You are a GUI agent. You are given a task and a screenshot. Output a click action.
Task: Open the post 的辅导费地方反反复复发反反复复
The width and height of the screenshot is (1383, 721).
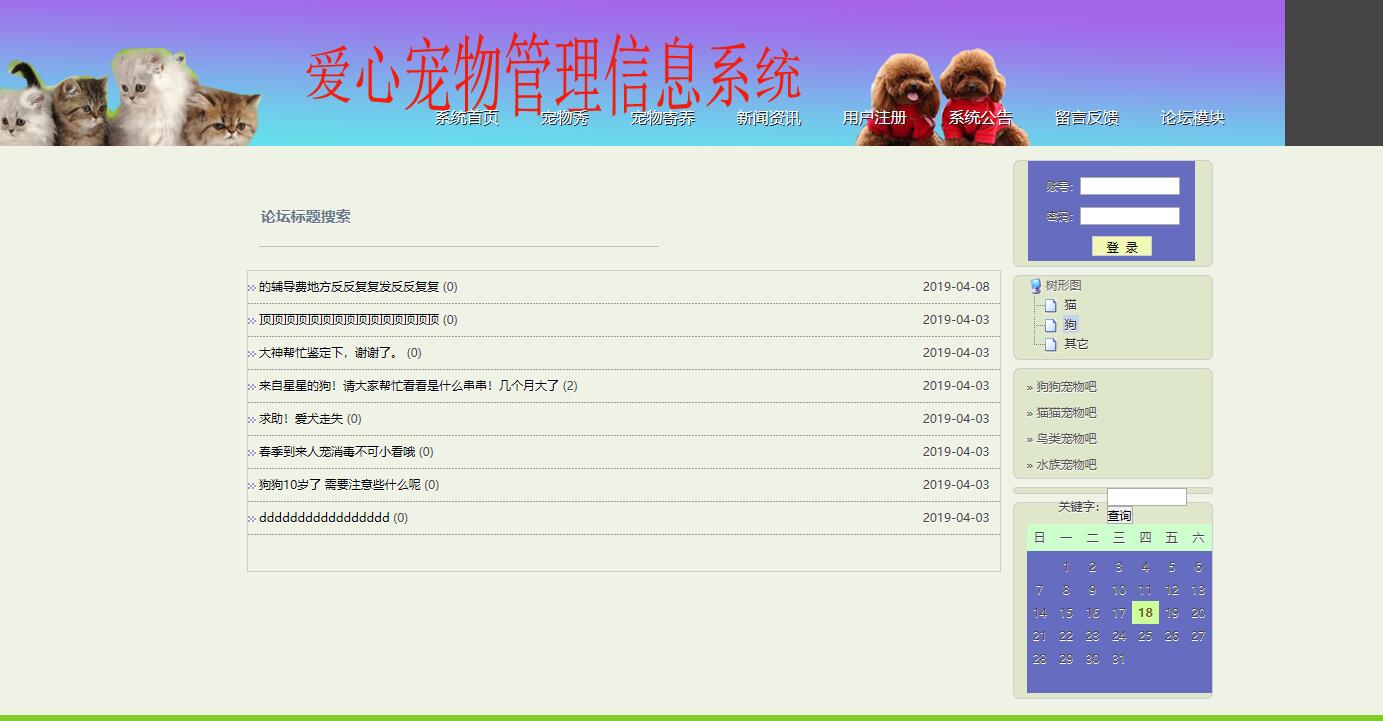point(349,287)
